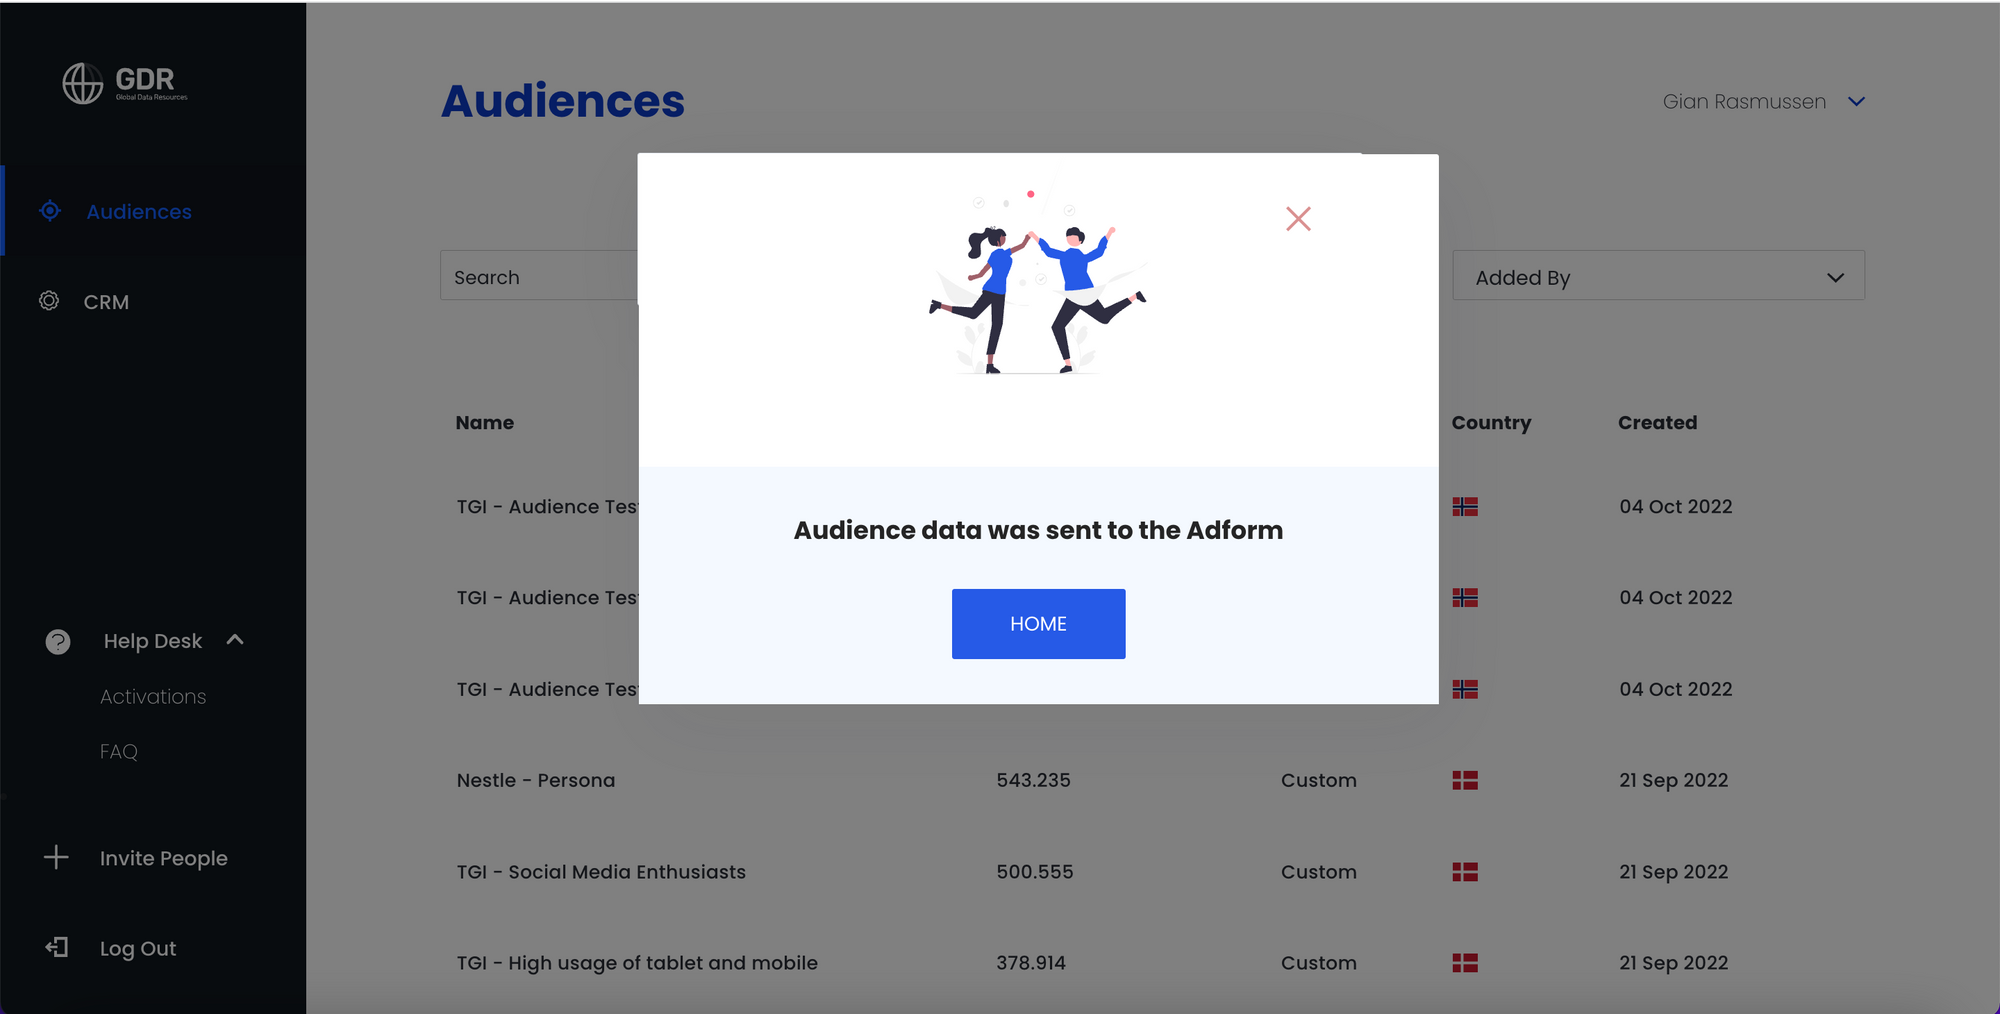
Task: Open the Audiences sidebar item
Action: (x=153, y=211)
